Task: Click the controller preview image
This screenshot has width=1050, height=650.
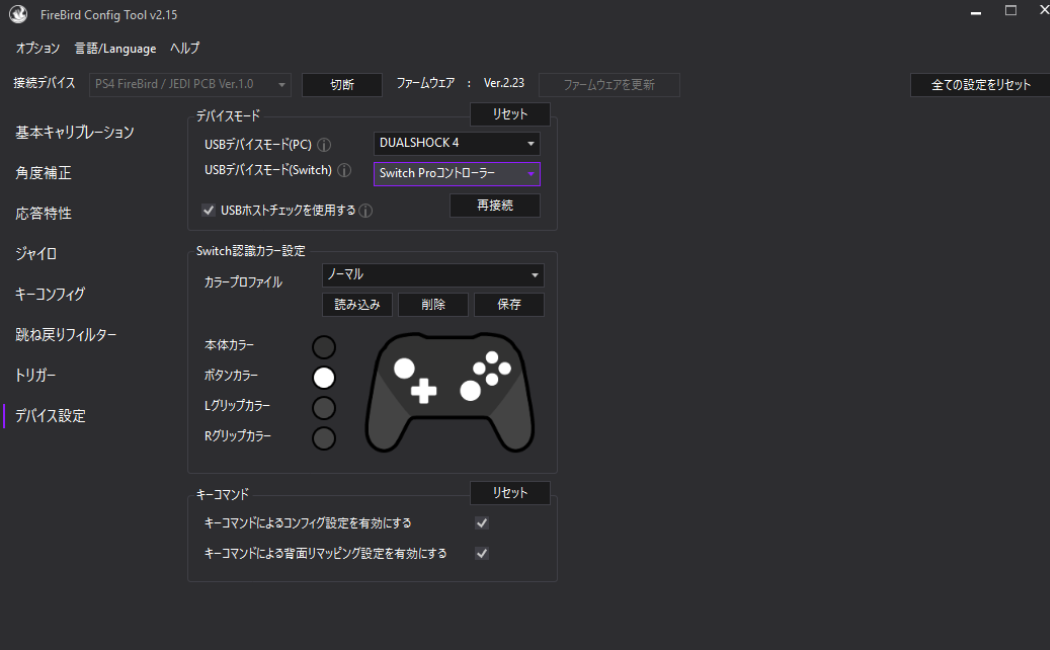Action: [x=449, y=392]
